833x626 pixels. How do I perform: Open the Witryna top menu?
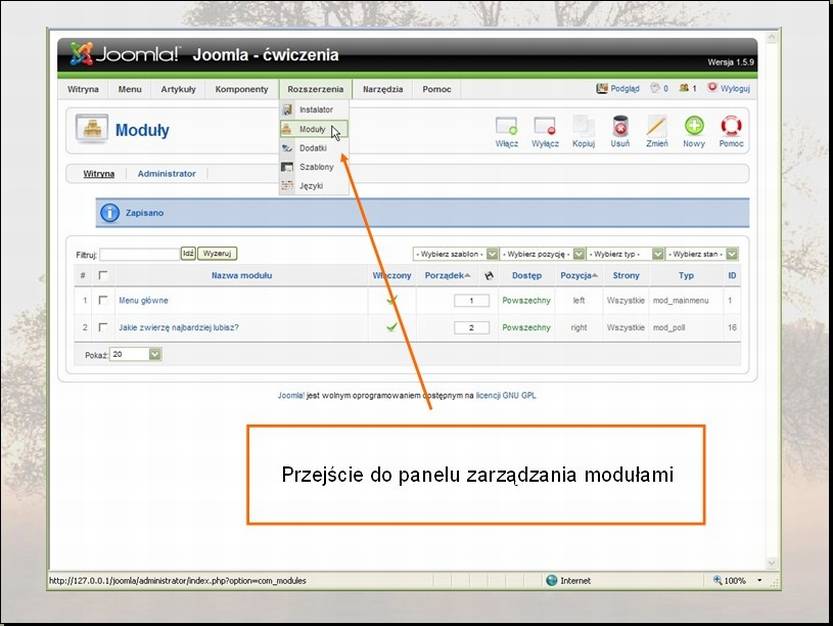pyautogui.click(x=83, y=89)
